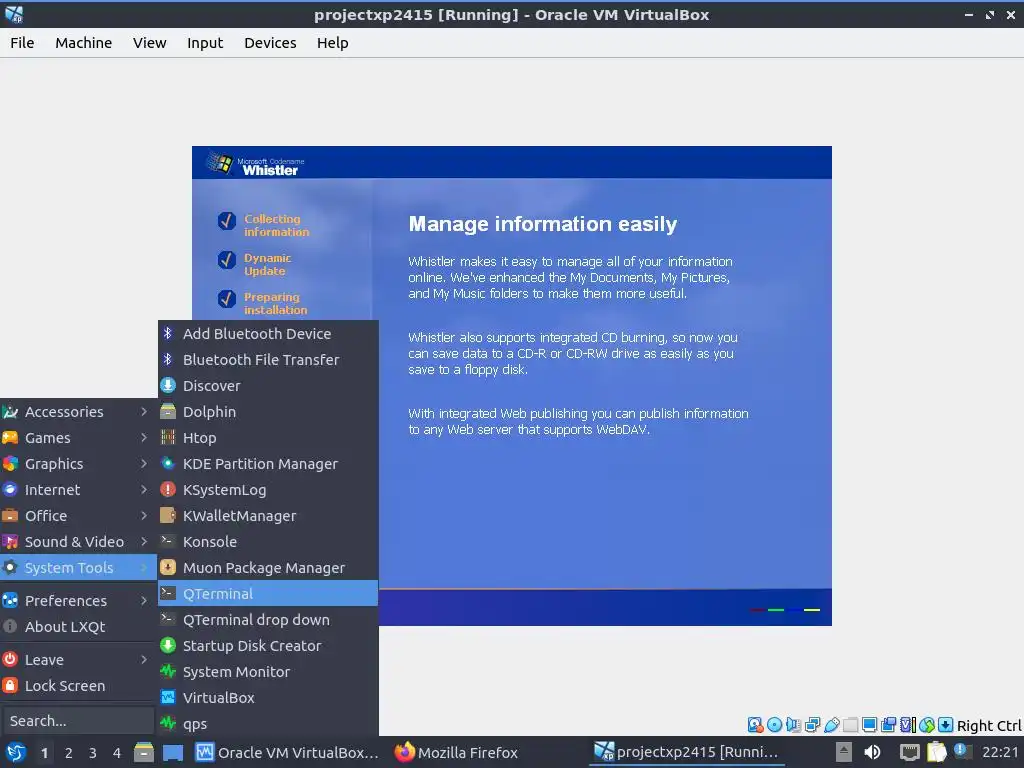1024x768 pixels.
Task: Click the USB devices indicator in status bar
Action: (831, 725)
